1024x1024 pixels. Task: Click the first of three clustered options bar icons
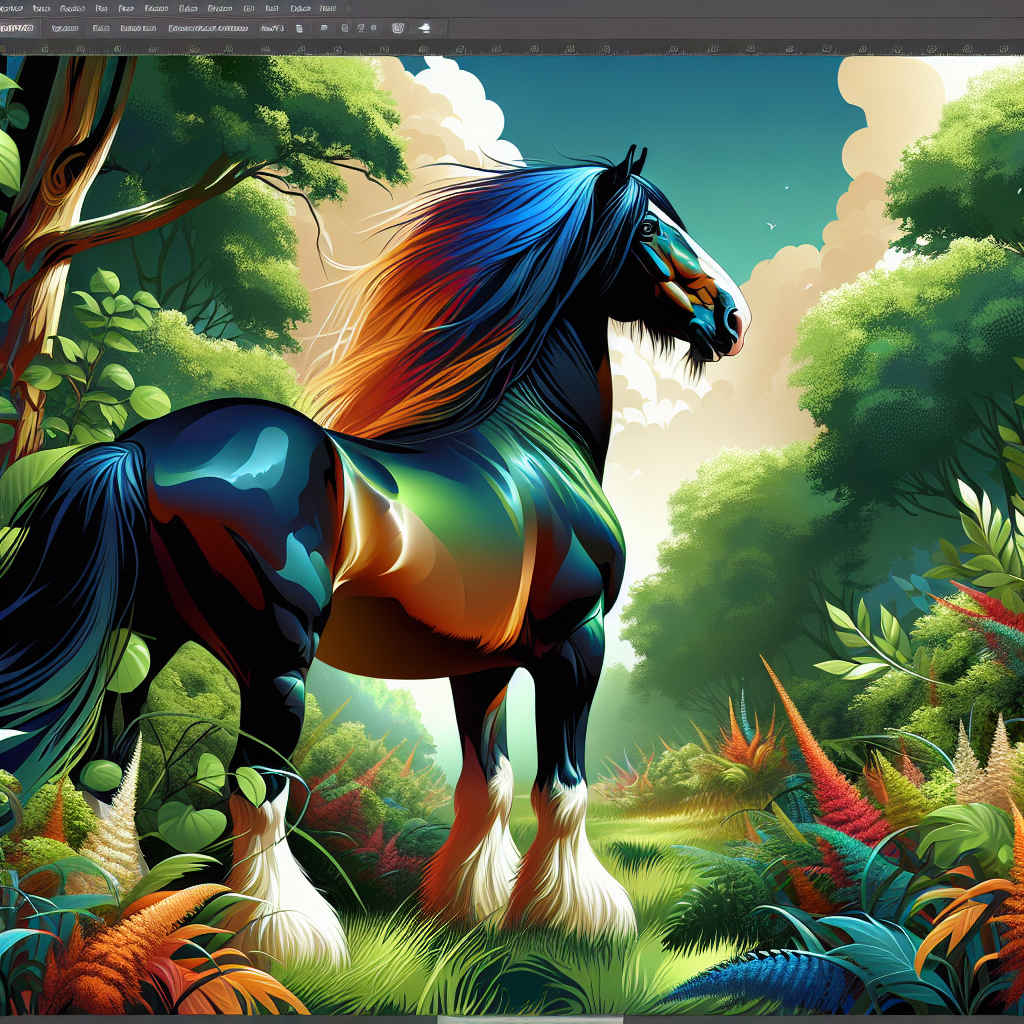[x=343, y=28]
